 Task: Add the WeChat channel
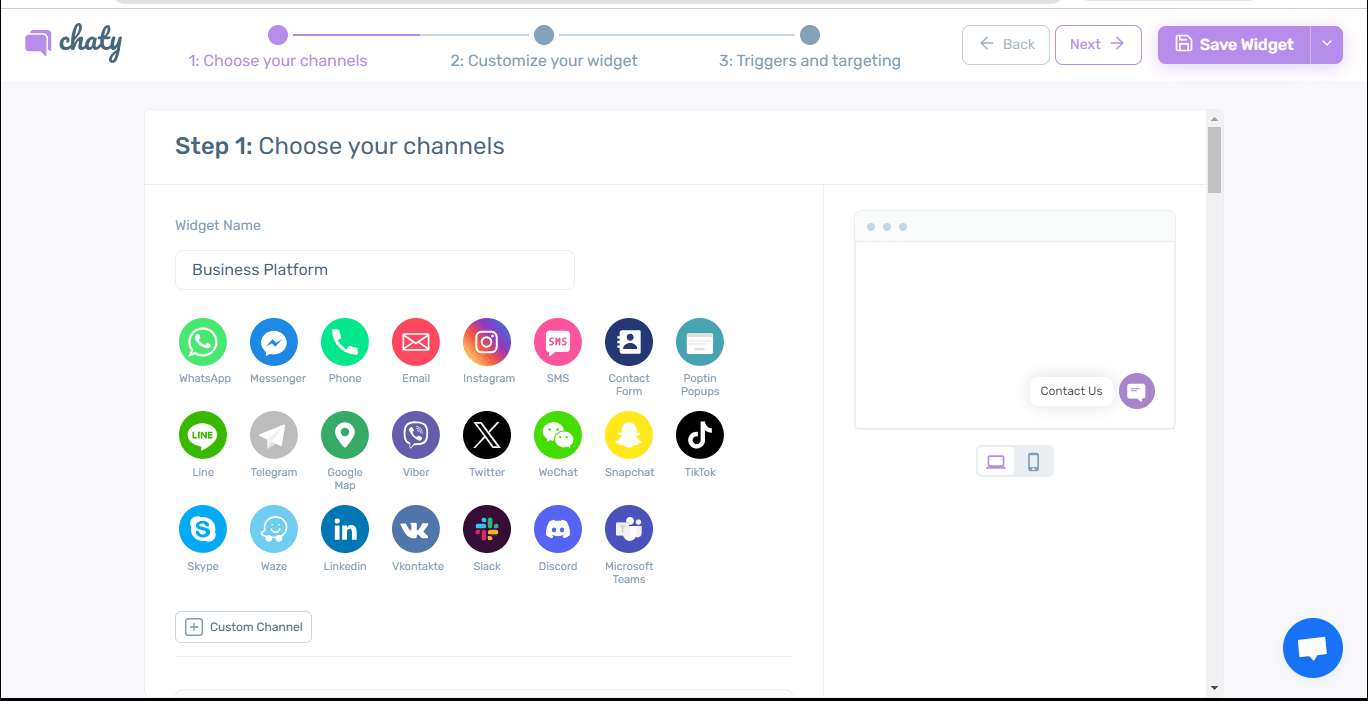[x=558, y=436]
